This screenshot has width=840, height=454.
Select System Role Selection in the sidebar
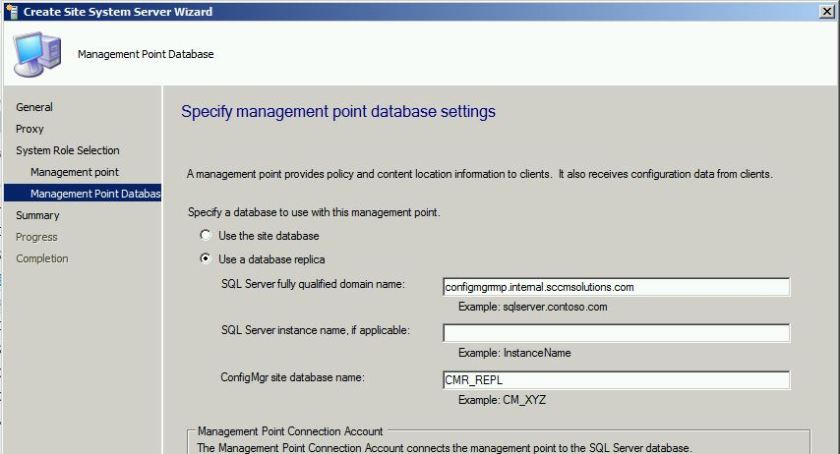click(67, 150)
